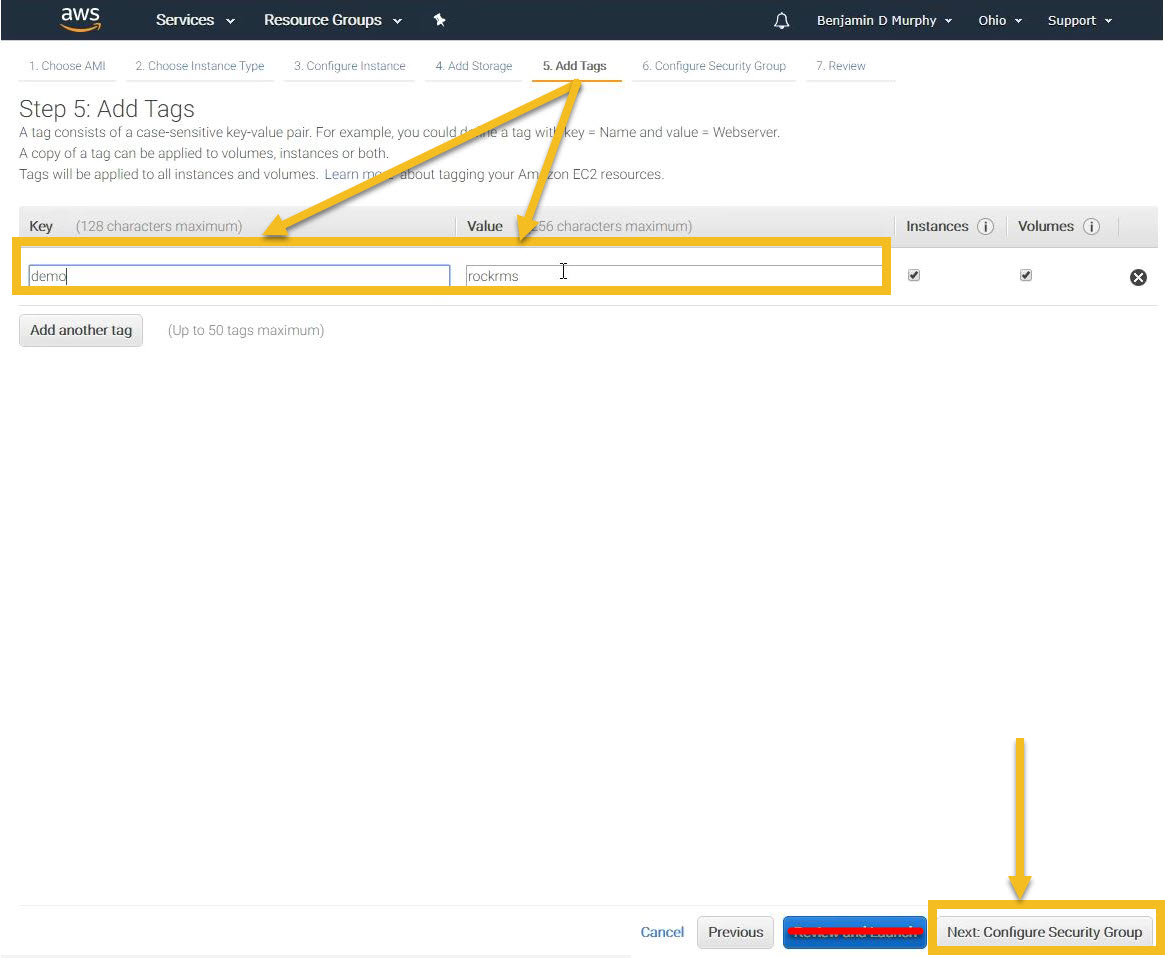Show info for Instances column
Viewport: 1165px width, 958px height.
pyautogui.click(x=985, y=227)
